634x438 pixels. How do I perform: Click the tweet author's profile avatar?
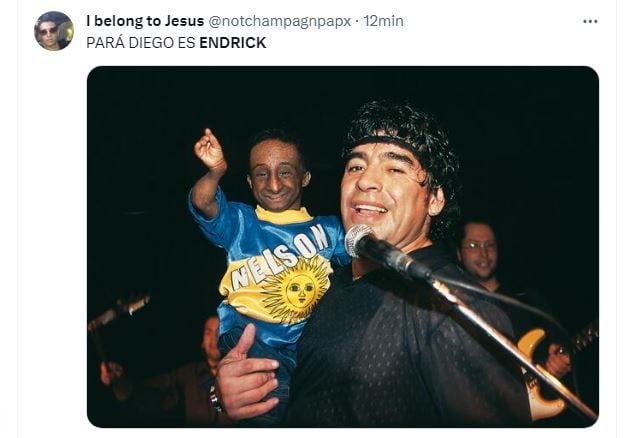[54, 31]
